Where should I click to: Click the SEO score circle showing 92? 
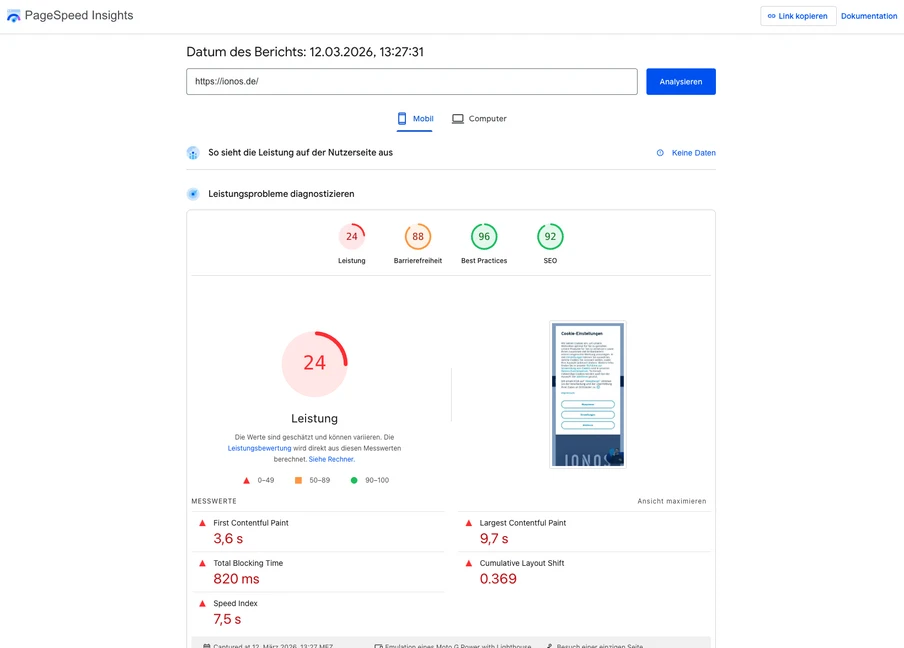click(x=550, y=236)
